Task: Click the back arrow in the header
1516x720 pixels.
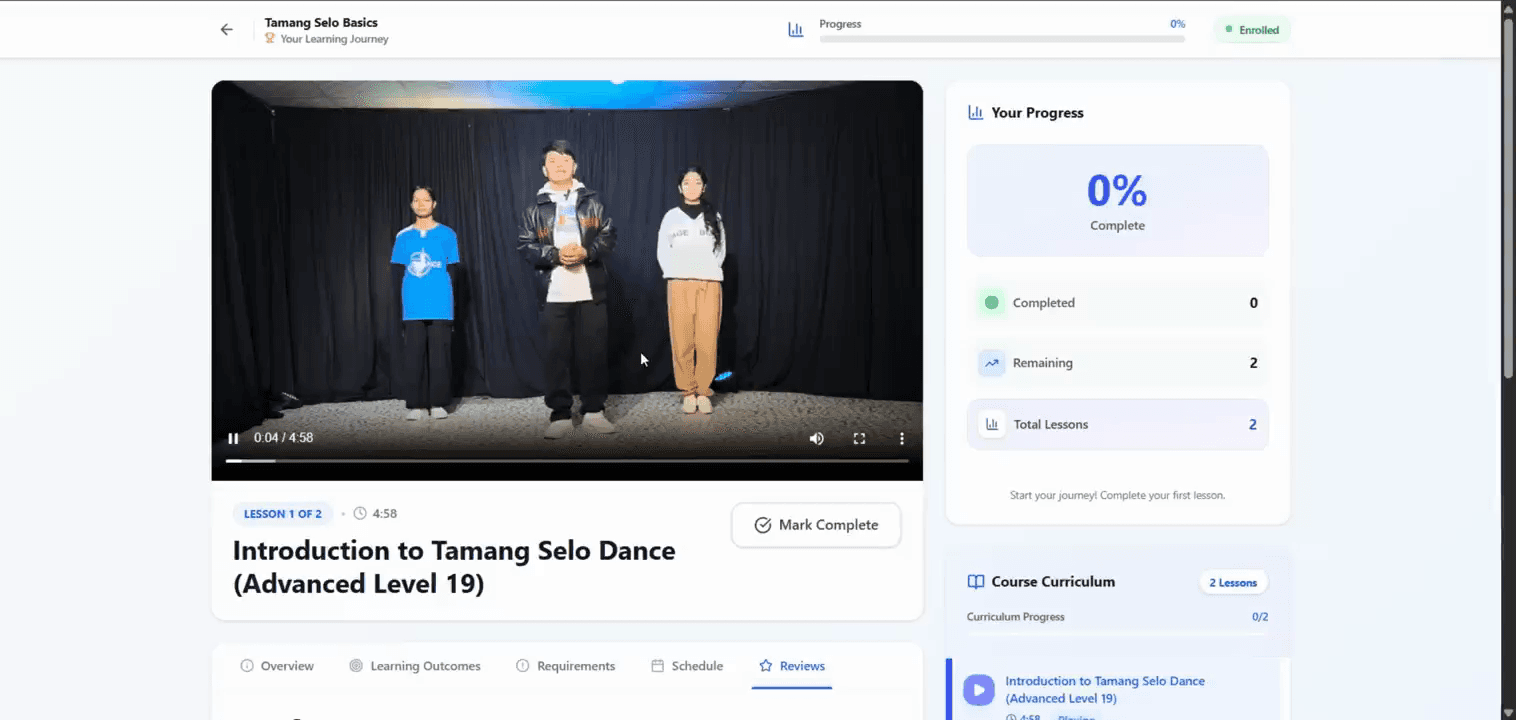Action: tap(227, 30)
